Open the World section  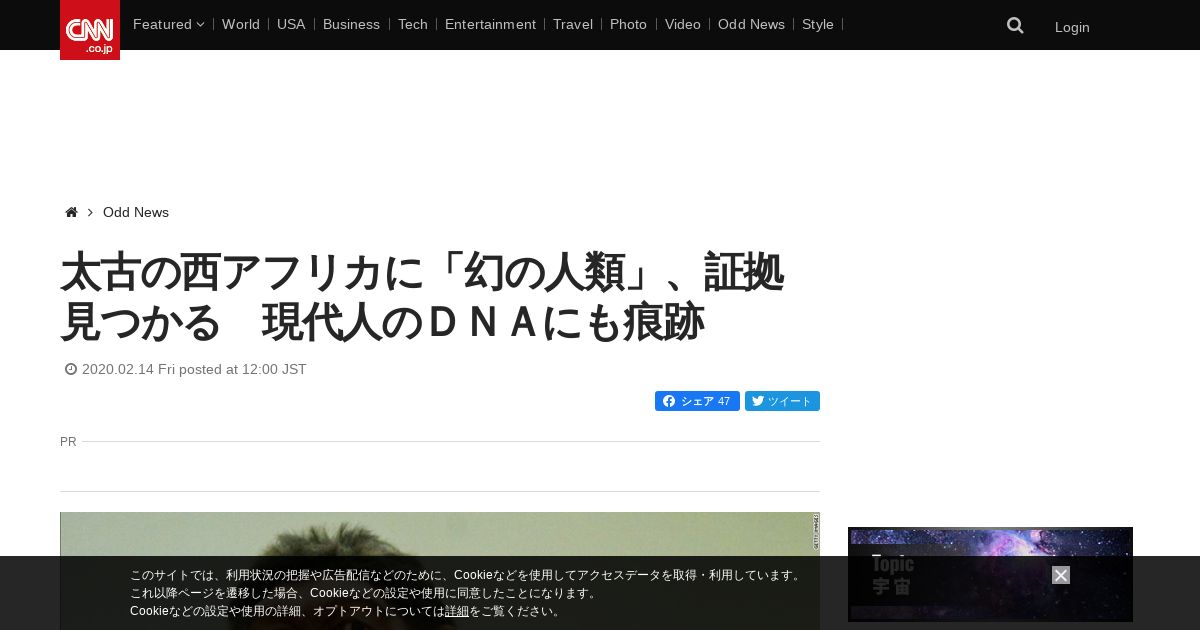(241, 24)
